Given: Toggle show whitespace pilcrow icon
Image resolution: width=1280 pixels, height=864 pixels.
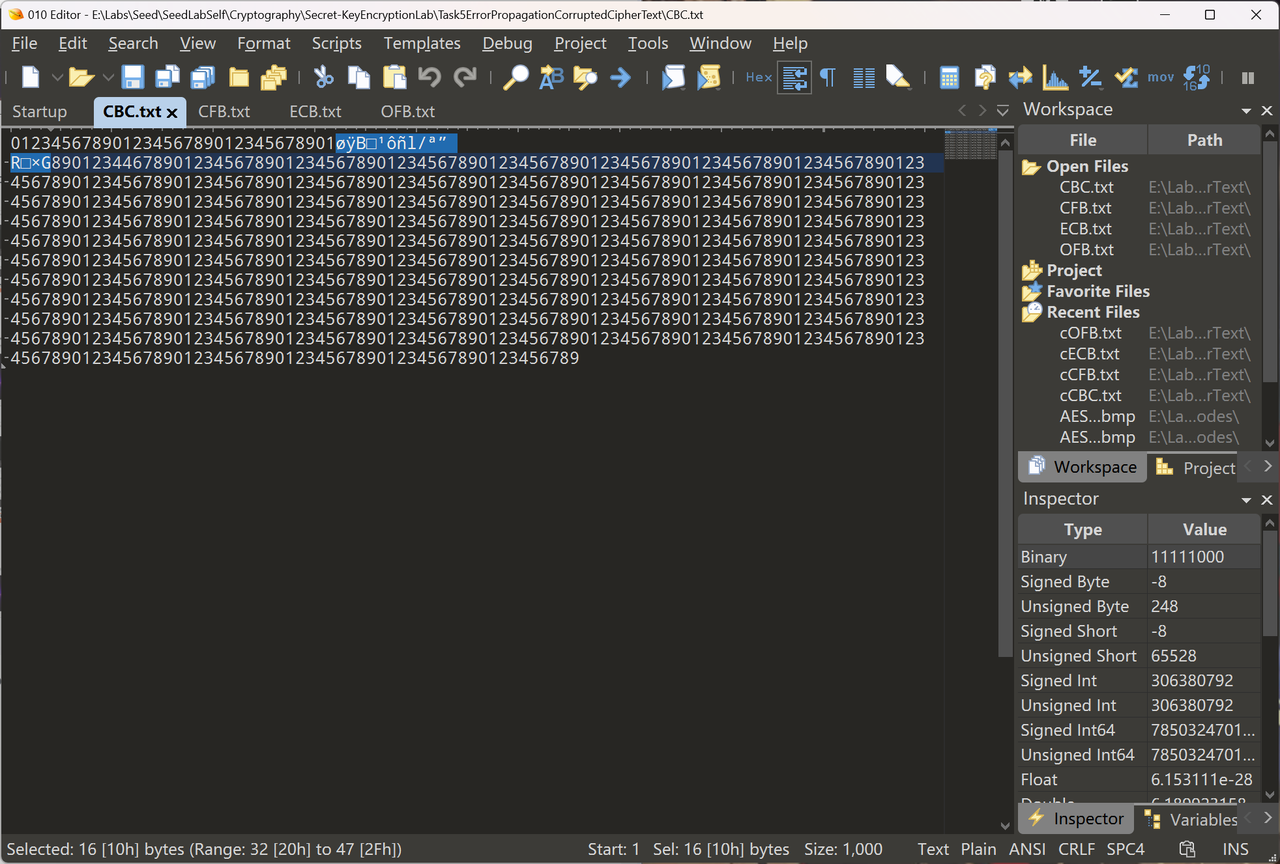Looking at the screenshot, I should tap(828, 77).
